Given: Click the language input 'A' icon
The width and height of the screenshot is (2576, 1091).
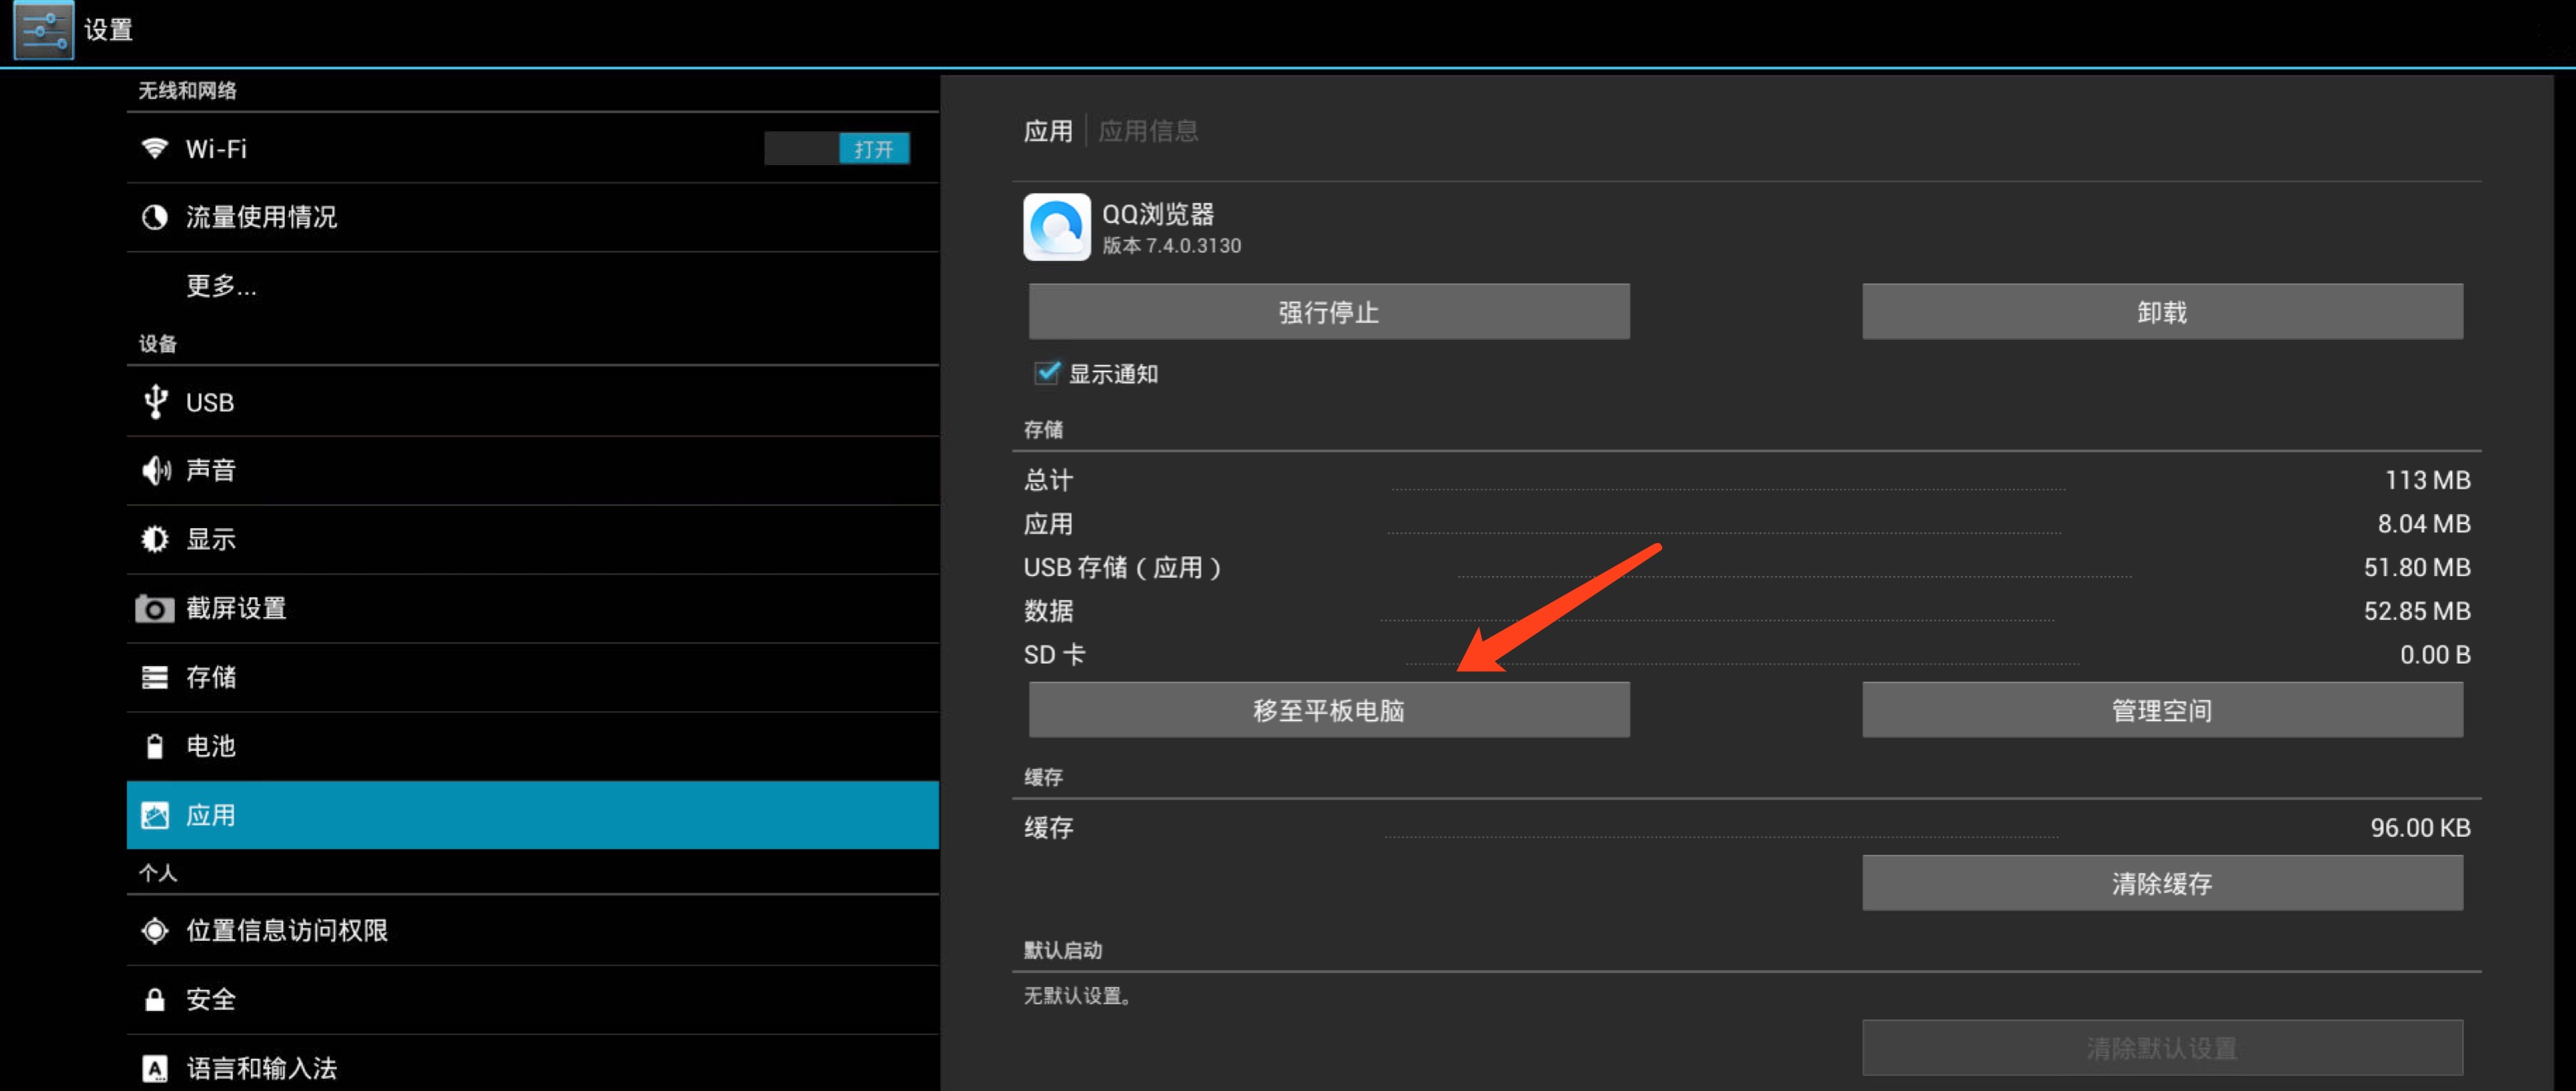Looking at the screenshot, I should (x=154, y=1068).
